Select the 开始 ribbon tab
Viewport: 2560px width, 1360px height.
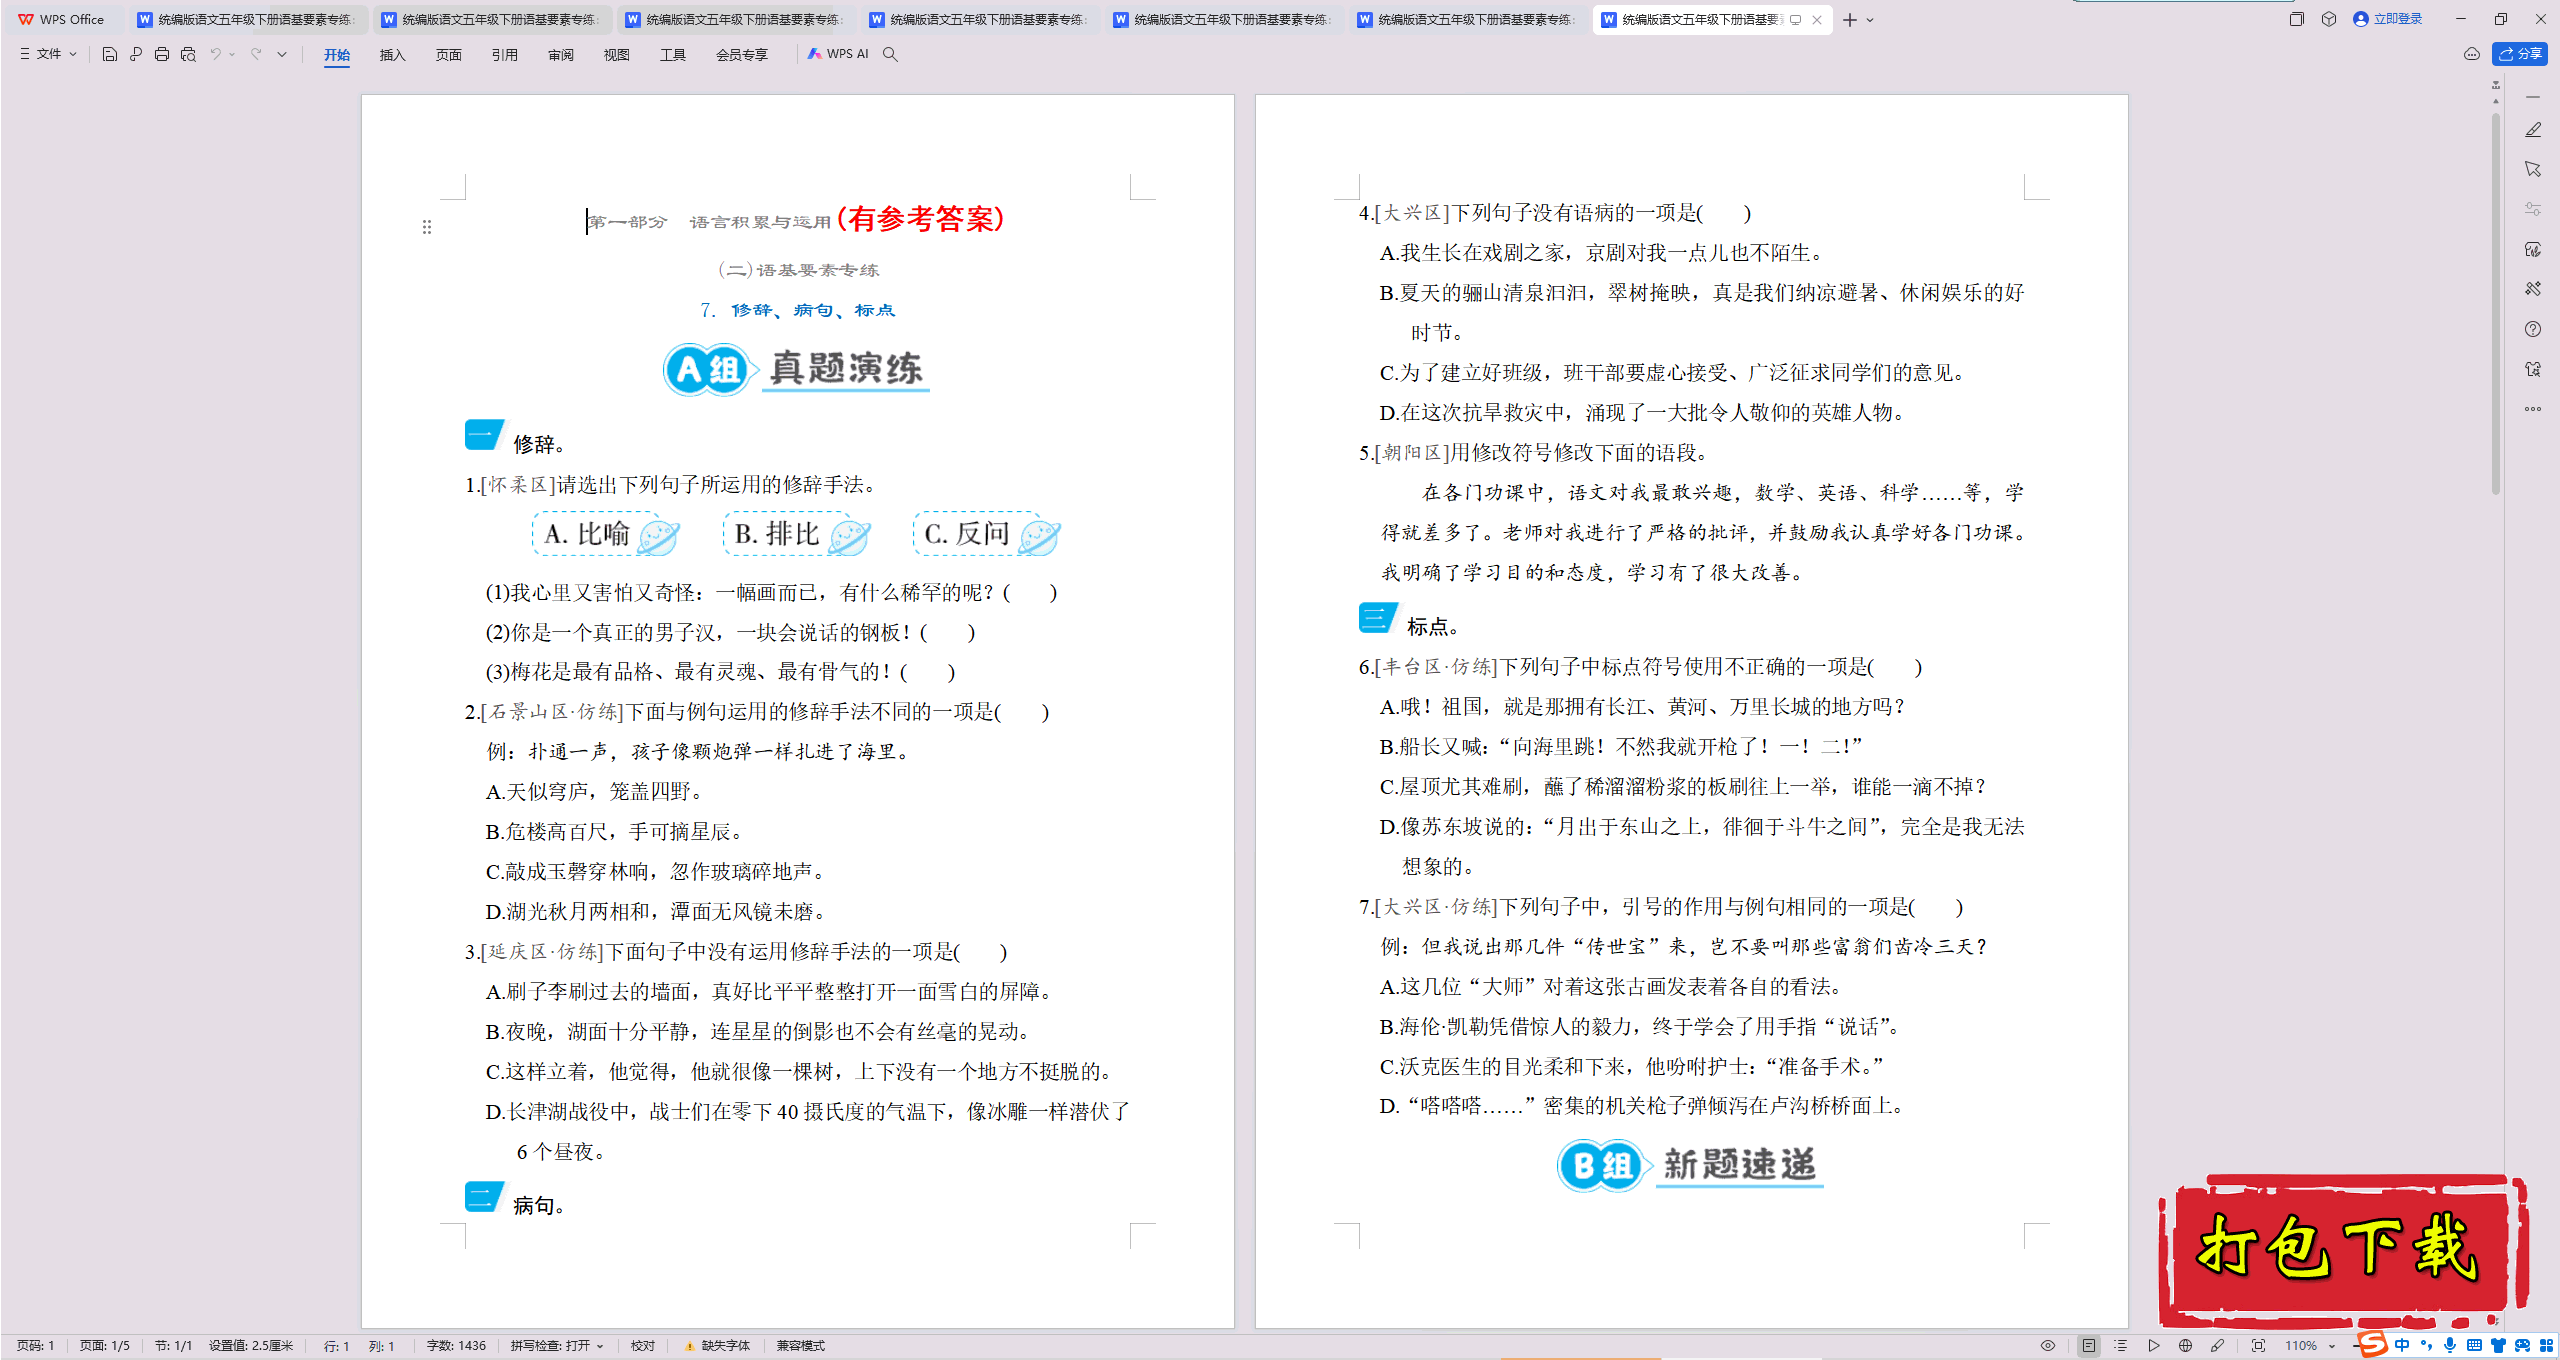point(337,55)
